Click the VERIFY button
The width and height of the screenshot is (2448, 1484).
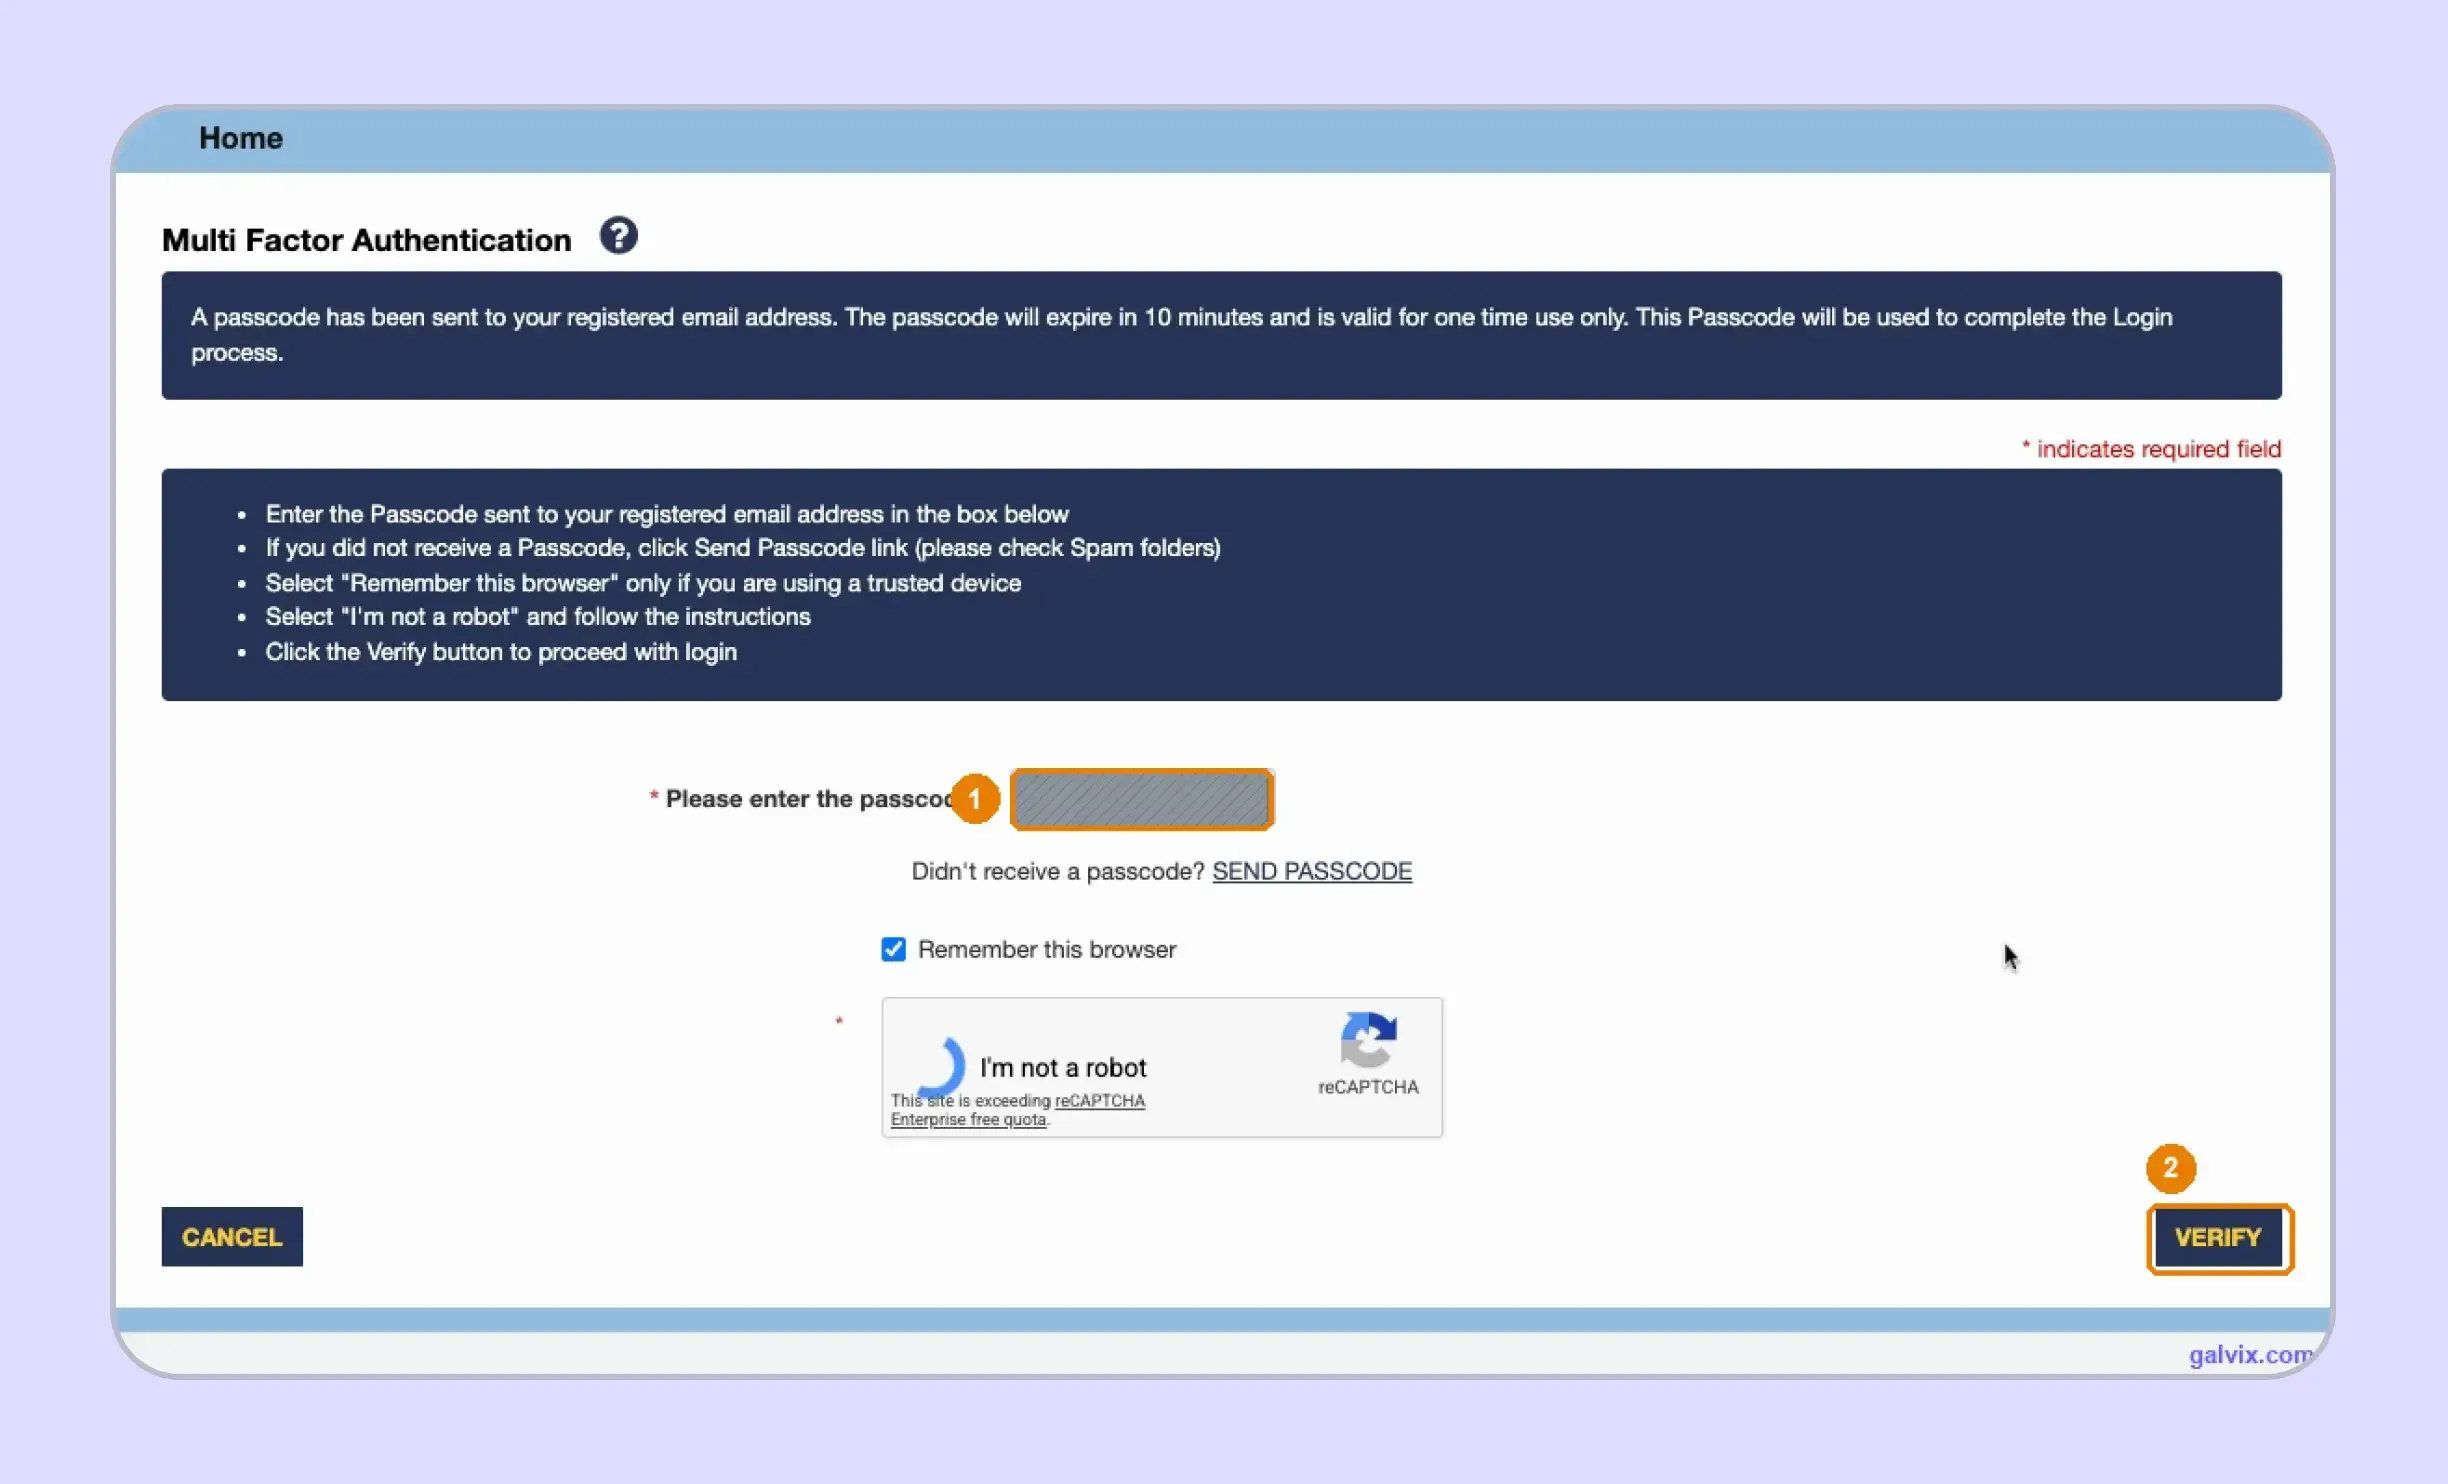2218,1238
